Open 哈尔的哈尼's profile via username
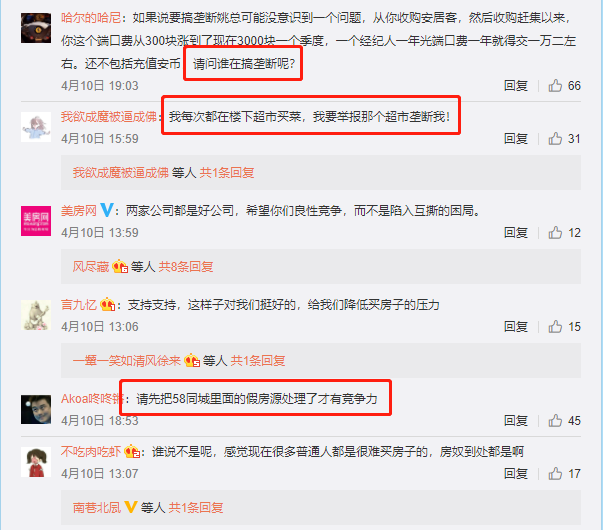The height and width of the screenshot is (530, 603). pos(91,18)
